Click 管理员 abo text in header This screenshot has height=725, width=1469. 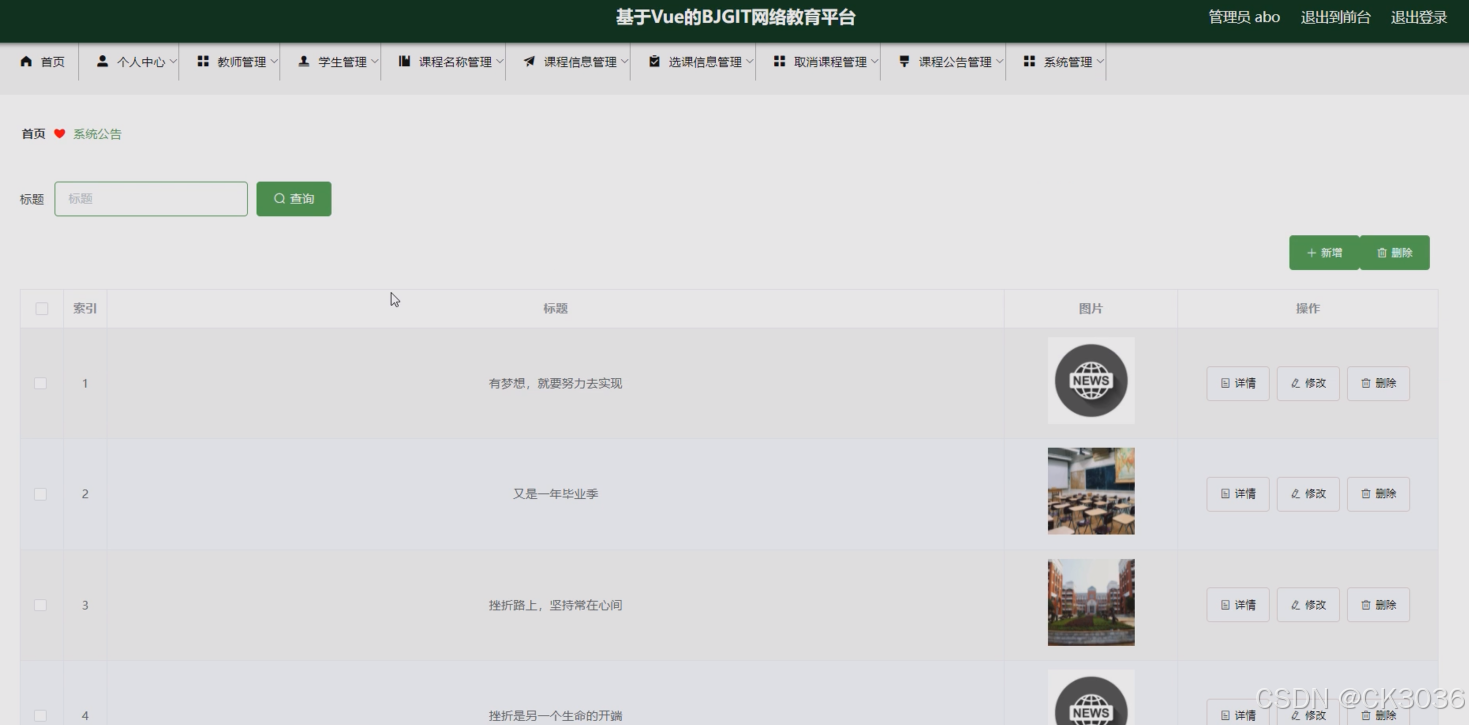pyautogui.click(x=1244, y=17)
